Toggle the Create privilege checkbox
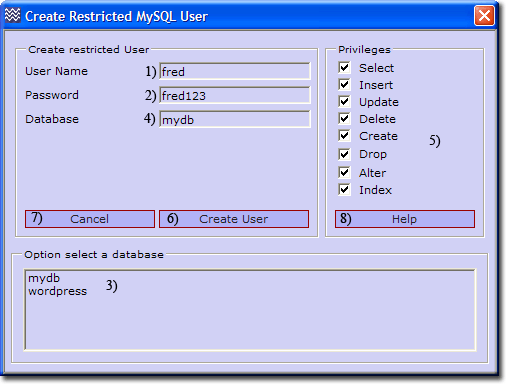 point(344,136)
